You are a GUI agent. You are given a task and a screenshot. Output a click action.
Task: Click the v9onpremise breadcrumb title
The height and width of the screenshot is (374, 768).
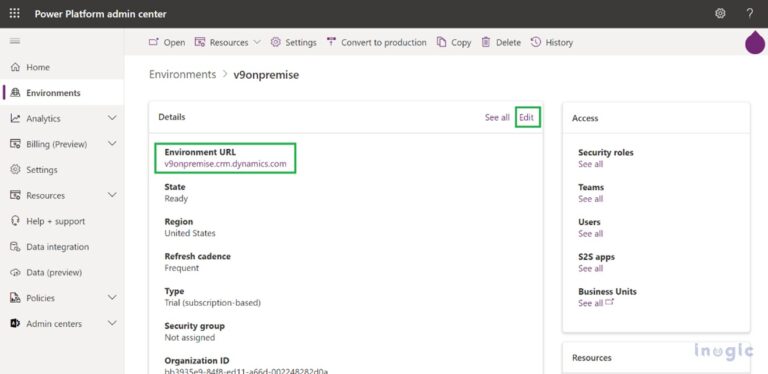[266, 75]
